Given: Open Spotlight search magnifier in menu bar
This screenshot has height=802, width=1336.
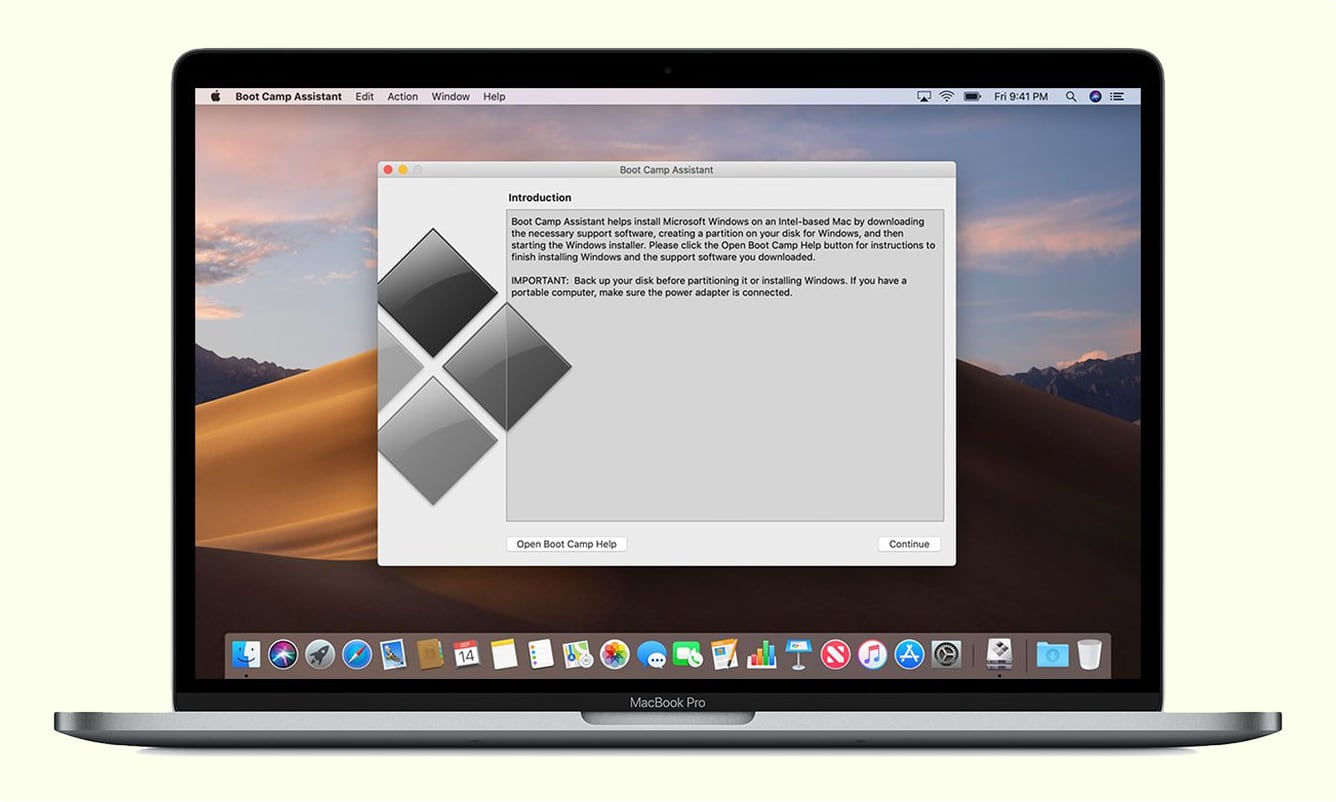Looking at the screenshot, I should point(1071,97).
